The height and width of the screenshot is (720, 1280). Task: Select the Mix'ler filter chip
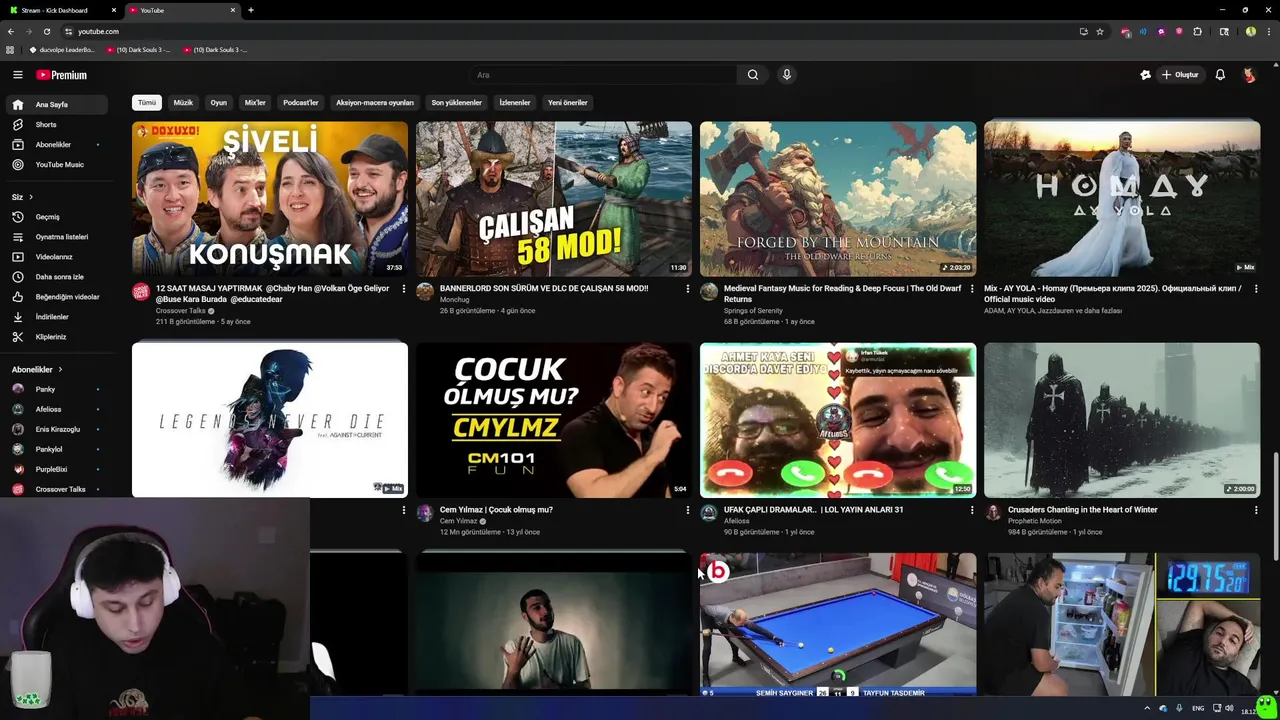point(255,102)
